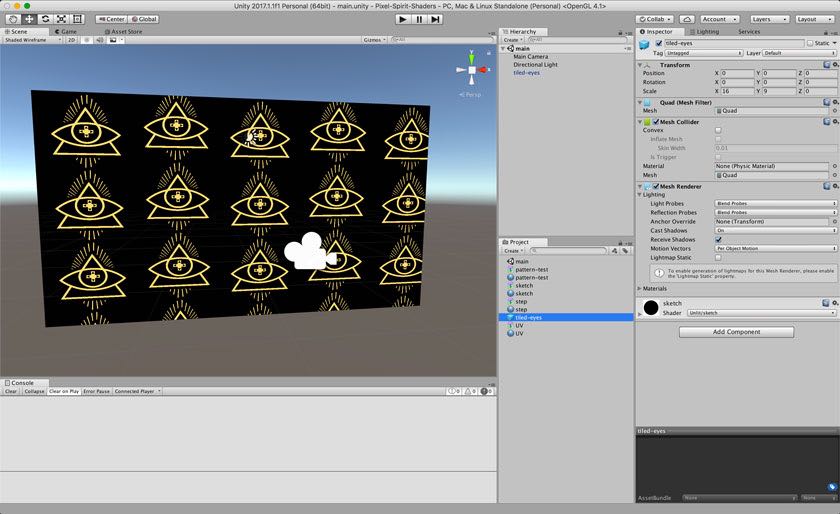
Task: Enable the Convex checkbox in Mesh Collider
Action: pos(718,130)
